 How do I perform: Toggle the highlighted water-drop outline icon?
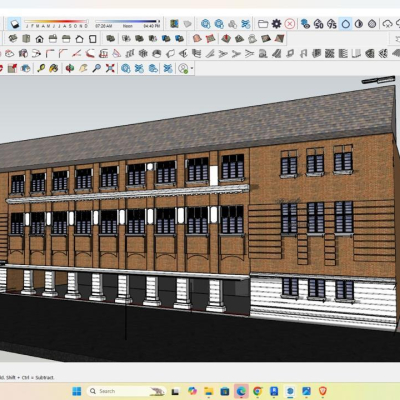click(346, 24)
